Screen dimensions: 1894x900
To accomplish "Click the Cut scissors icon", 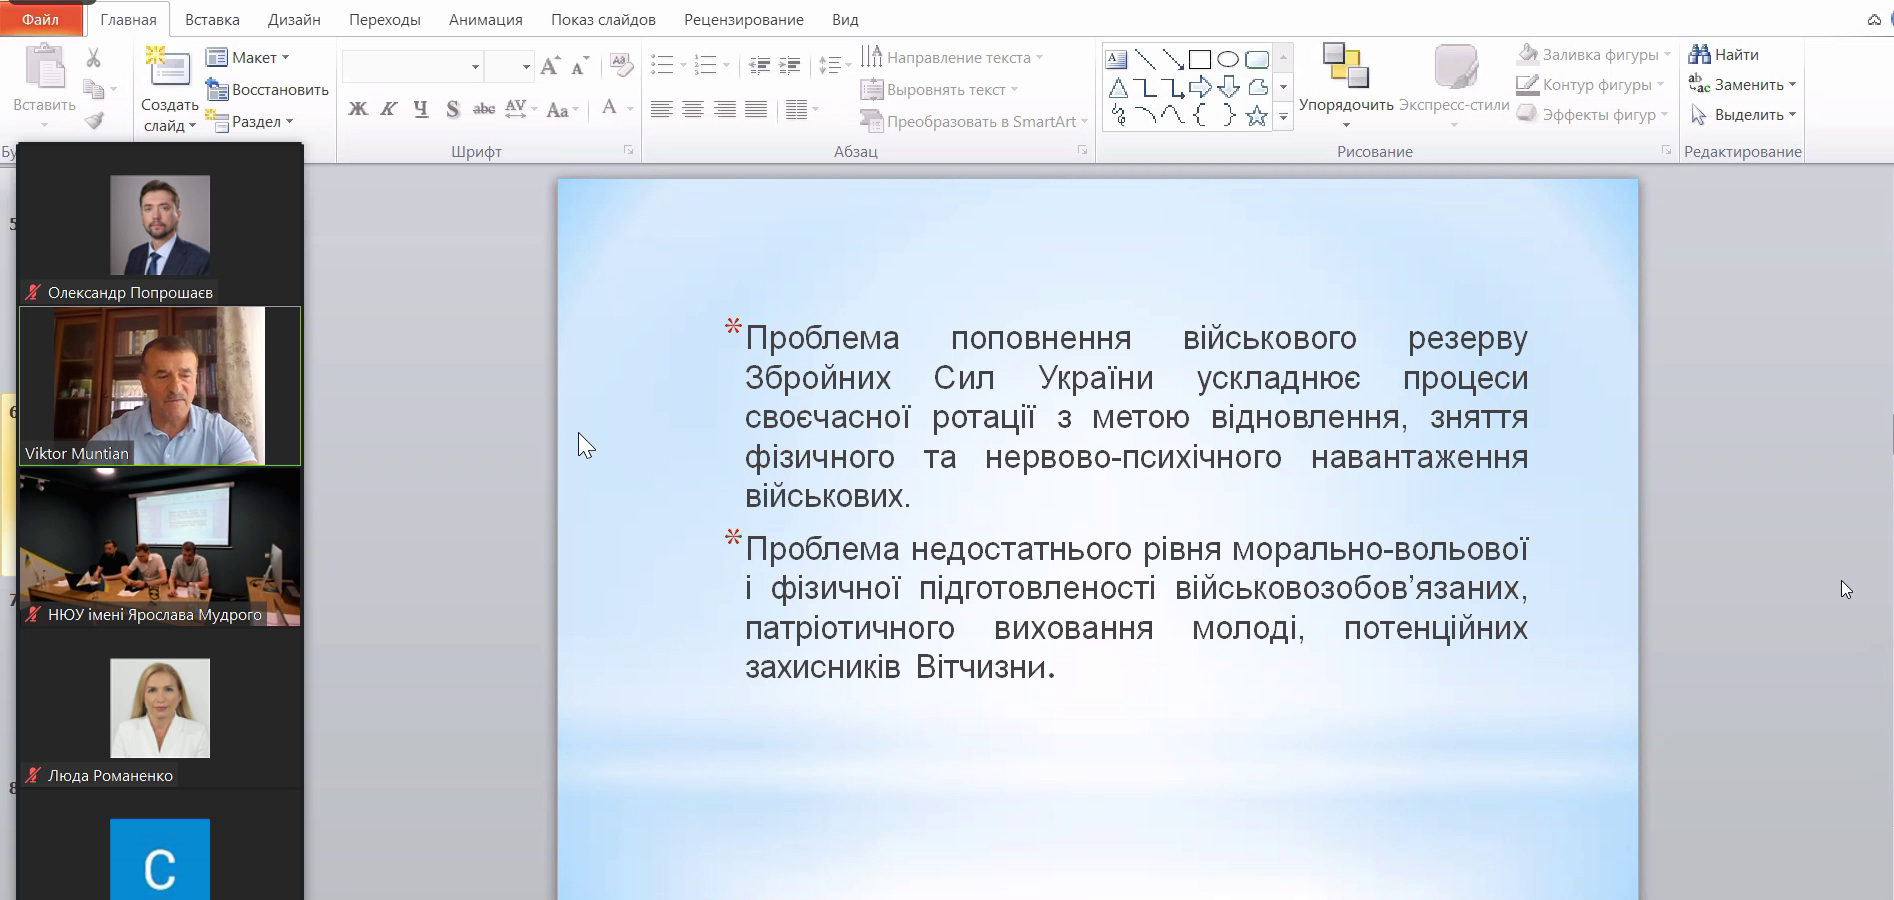I will coord(93,58).
